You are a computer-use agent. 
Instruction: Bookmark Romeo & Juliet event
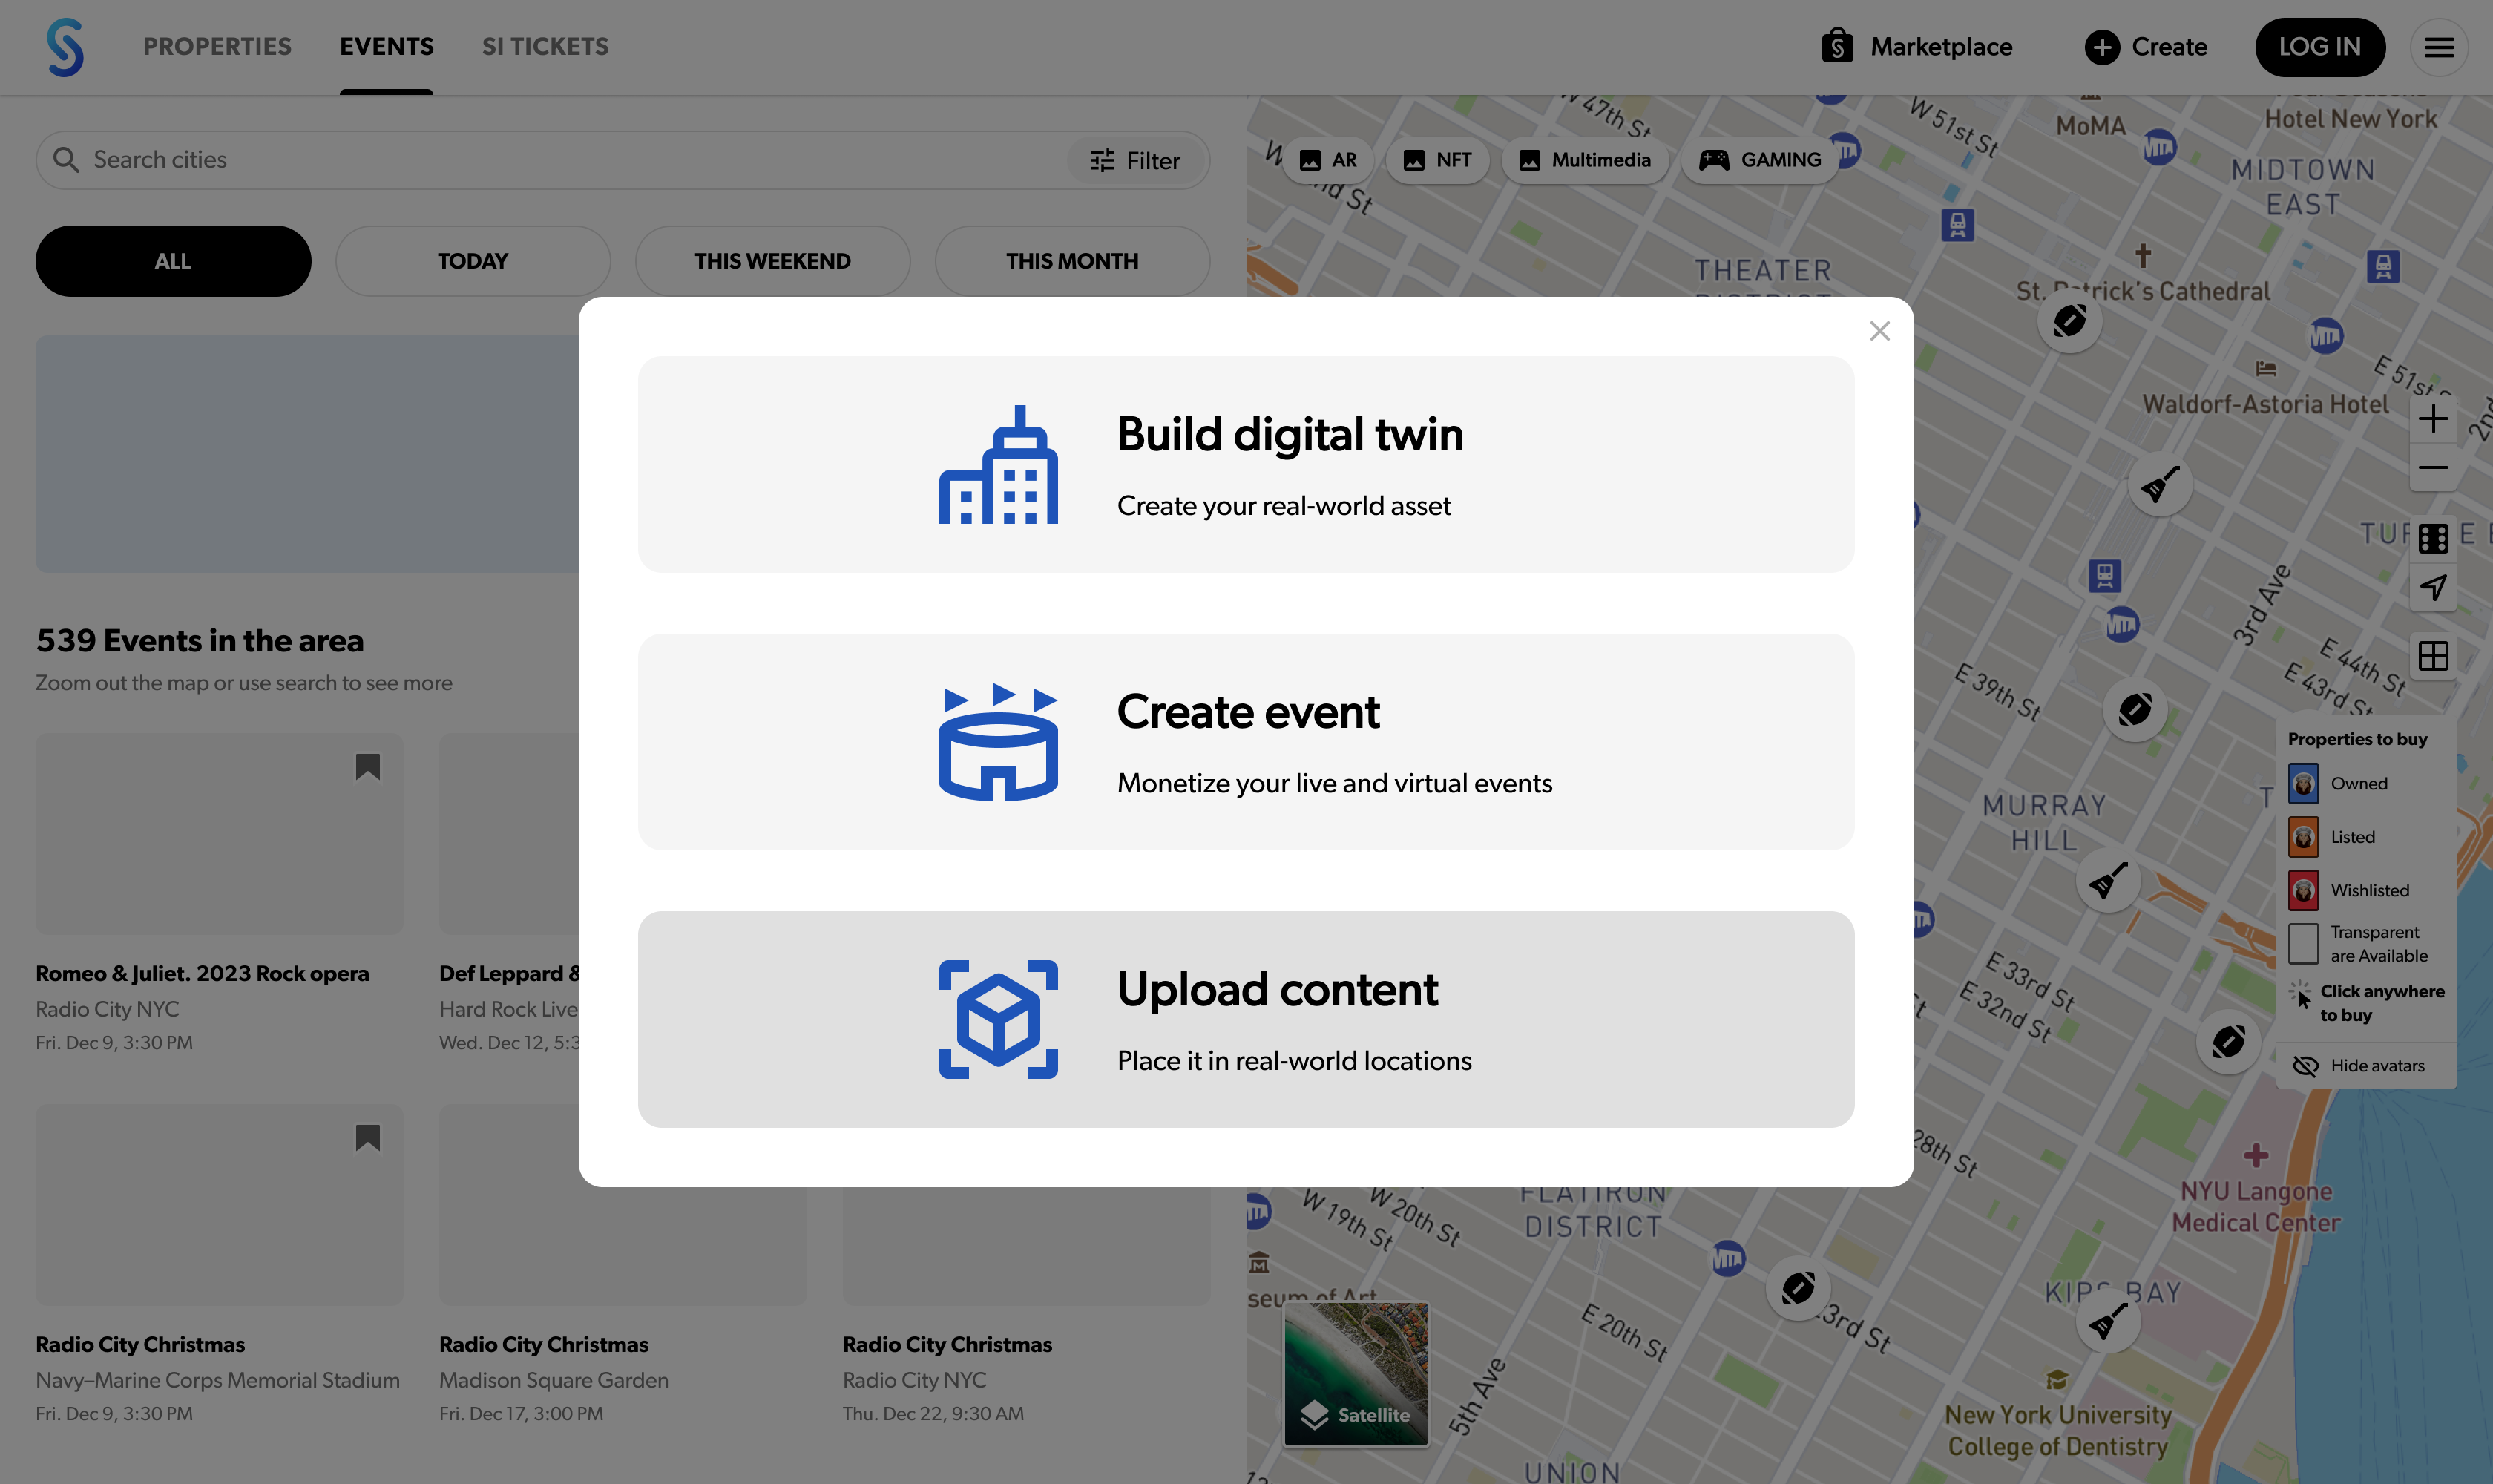click(x=368, y=767)
